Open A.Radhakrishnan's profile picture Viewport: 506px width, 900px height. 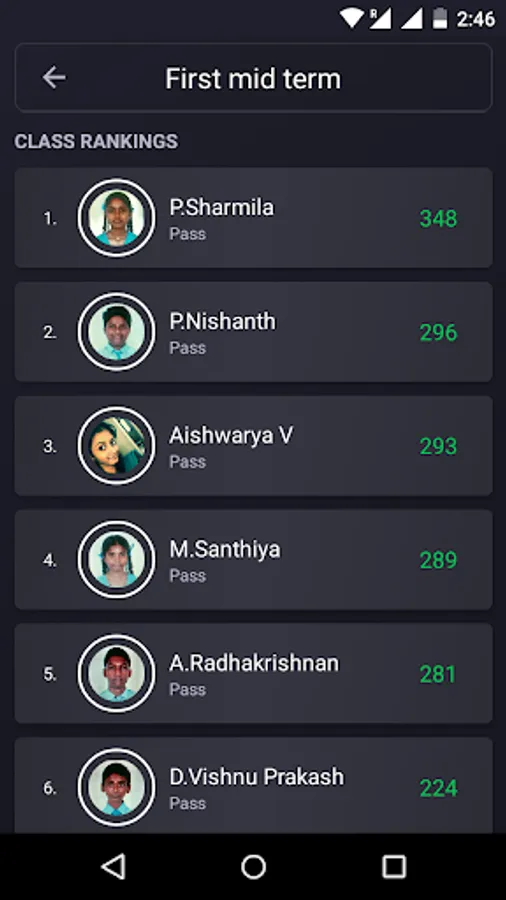pyautogui.click(x=116, y=673)
